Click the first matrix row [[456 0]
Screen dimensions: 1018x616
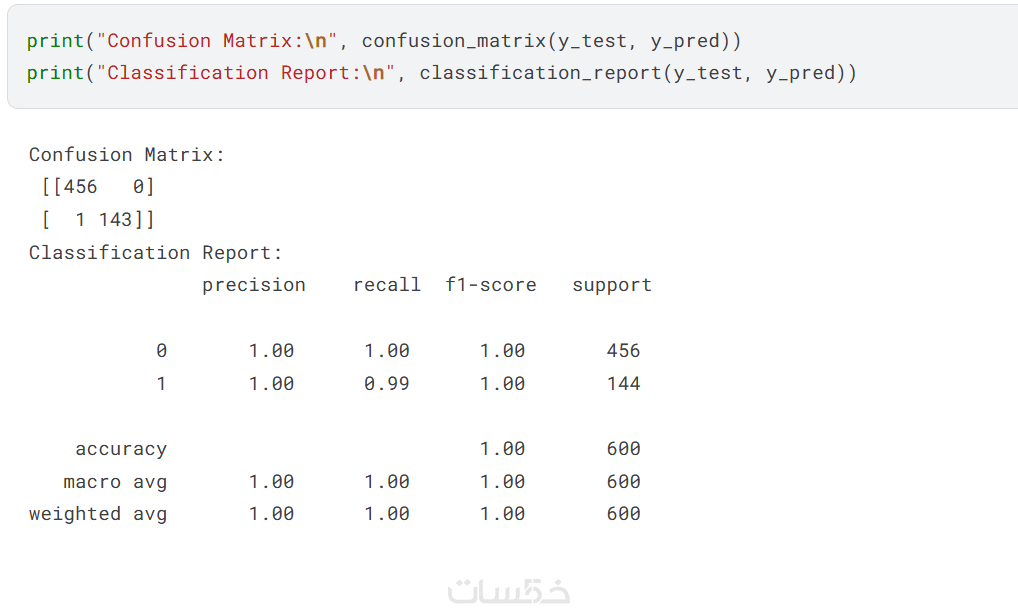click(98, 187)
